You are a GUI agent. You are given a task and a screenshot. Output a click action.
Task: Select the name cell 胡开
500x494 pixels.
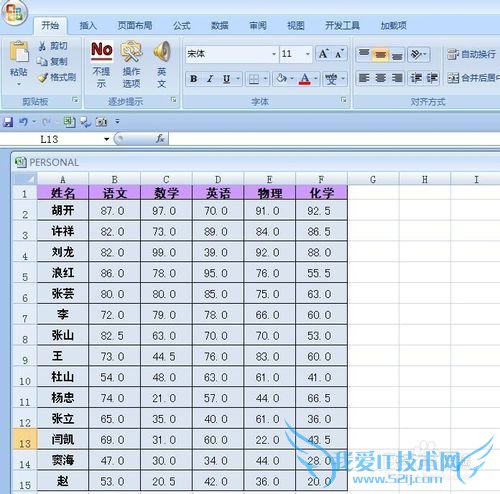point(63,210)
